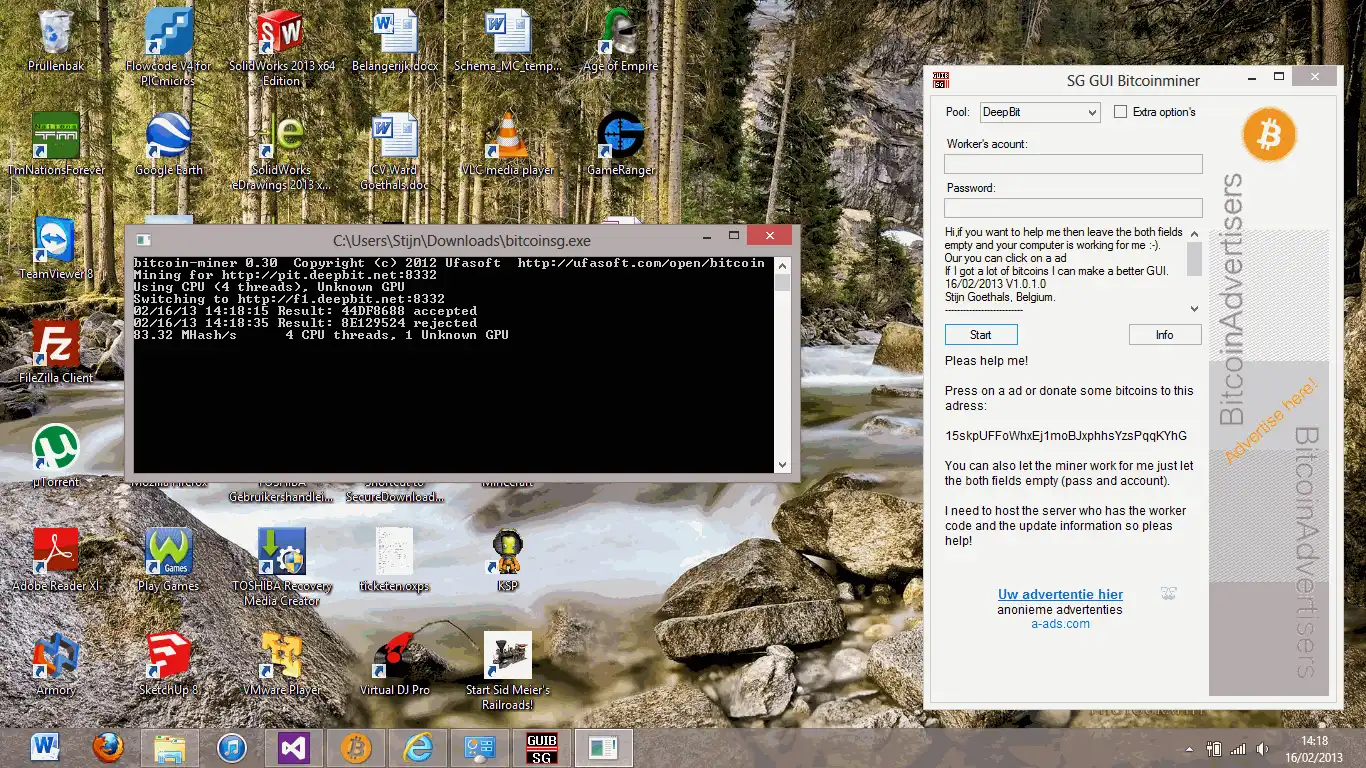Launch Age of Empire shortcut
Image resolution: width=1366 pixels, height=768 pixels.
click(x=620, y=40)
